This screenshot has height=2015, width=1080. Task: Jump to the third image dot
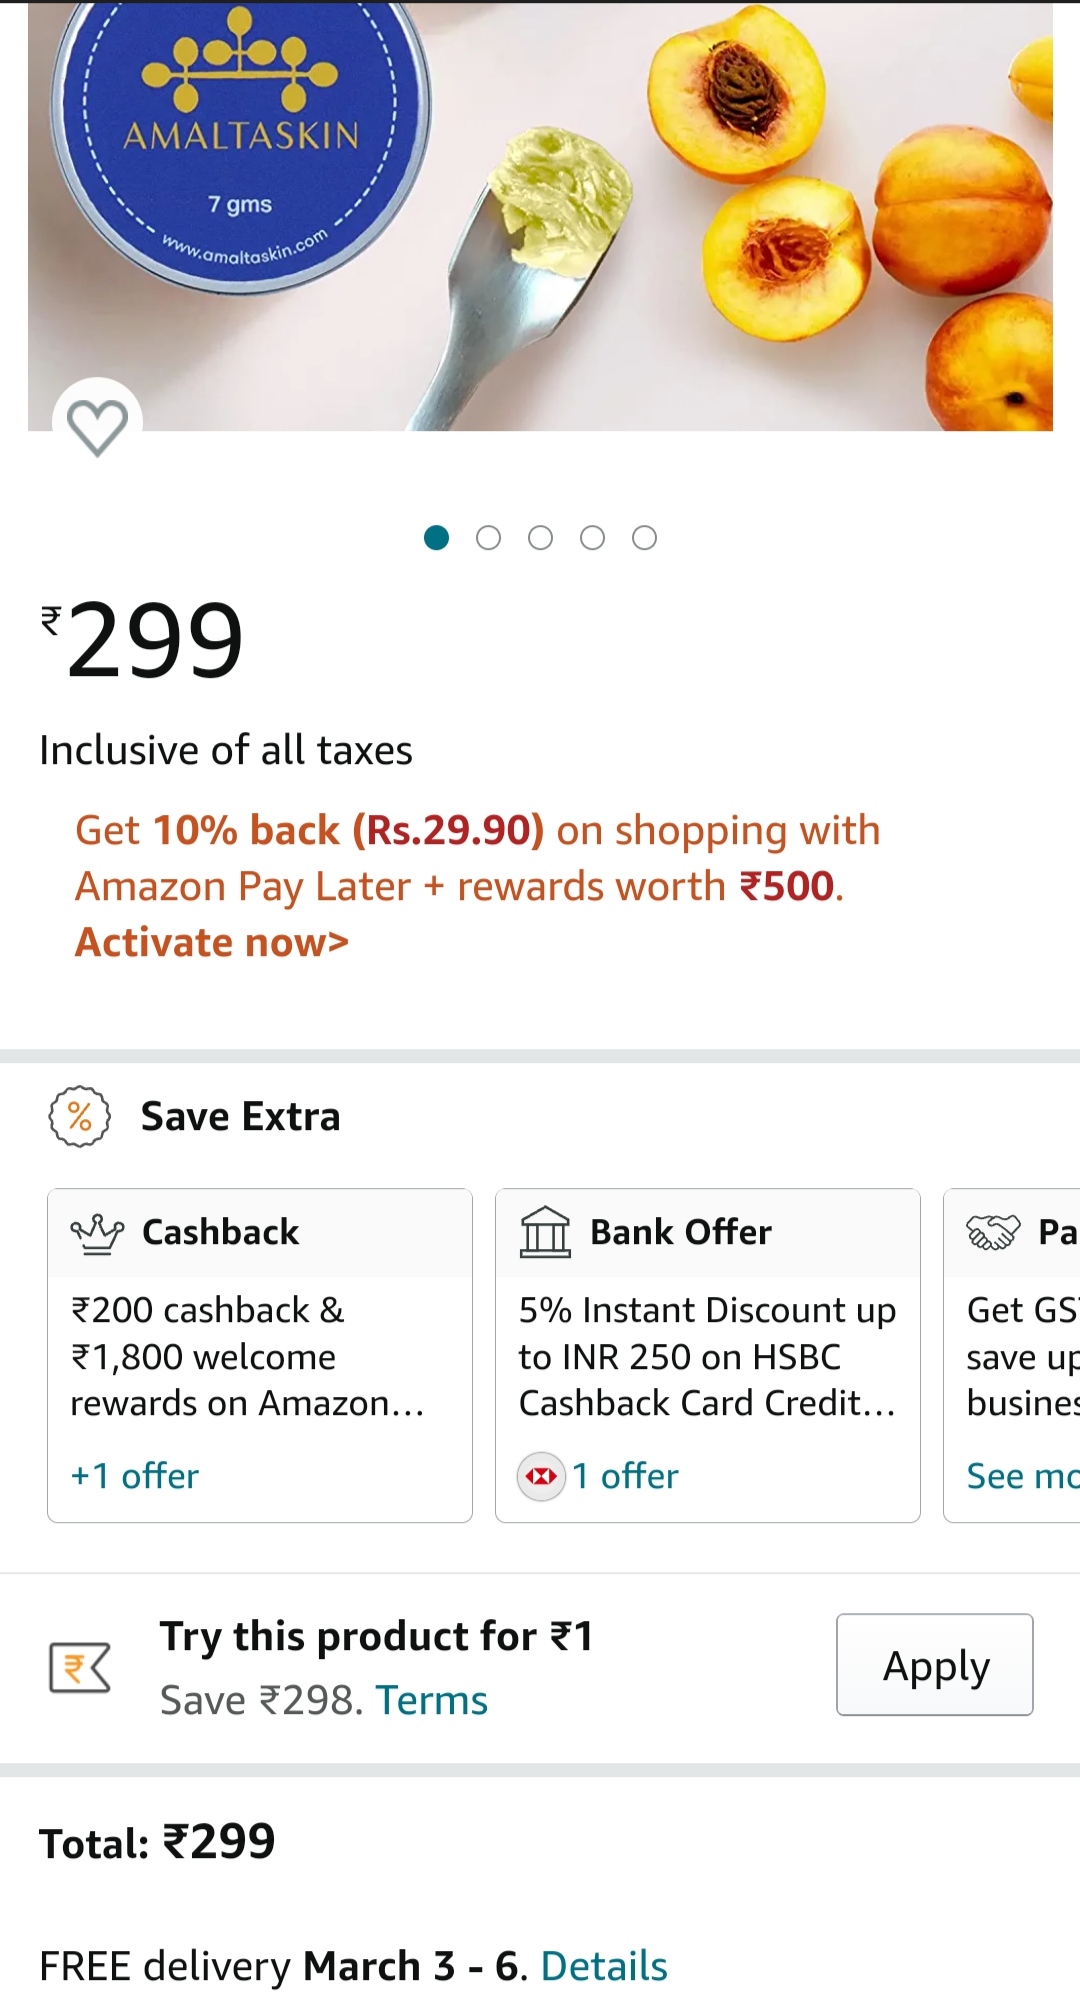point(540,538)
